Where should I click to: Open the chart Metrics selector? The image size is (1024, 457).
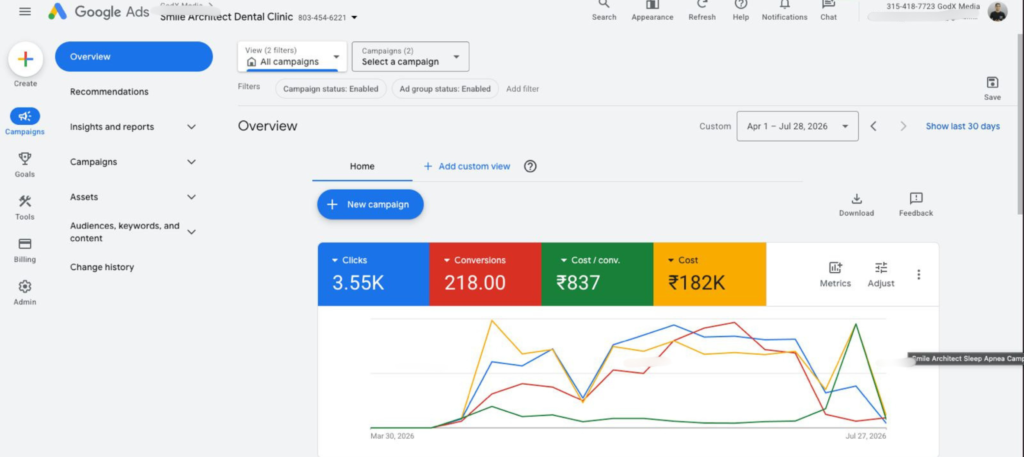[835, 274]
